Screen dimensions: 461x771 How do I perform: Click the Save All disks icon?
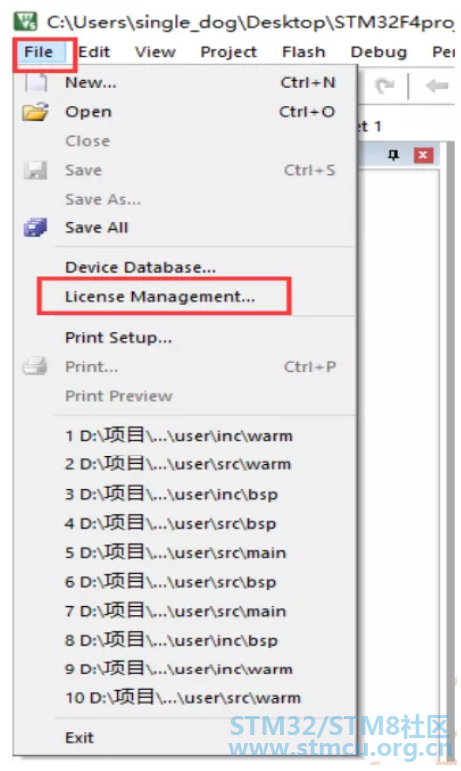click(x=35, y=228)
